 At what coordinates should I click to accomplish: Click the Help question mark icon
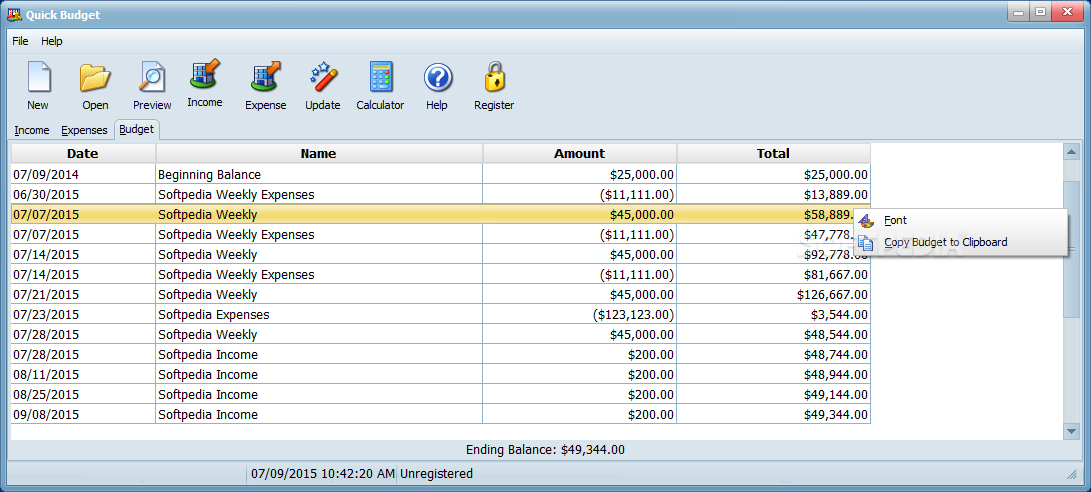[438, 77]
